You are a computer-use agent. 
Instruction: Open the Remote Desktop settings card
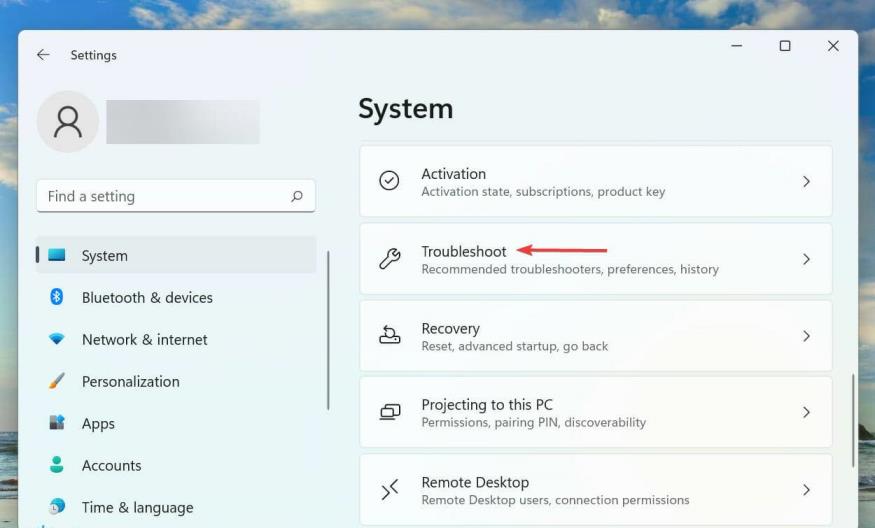point(596,490)
